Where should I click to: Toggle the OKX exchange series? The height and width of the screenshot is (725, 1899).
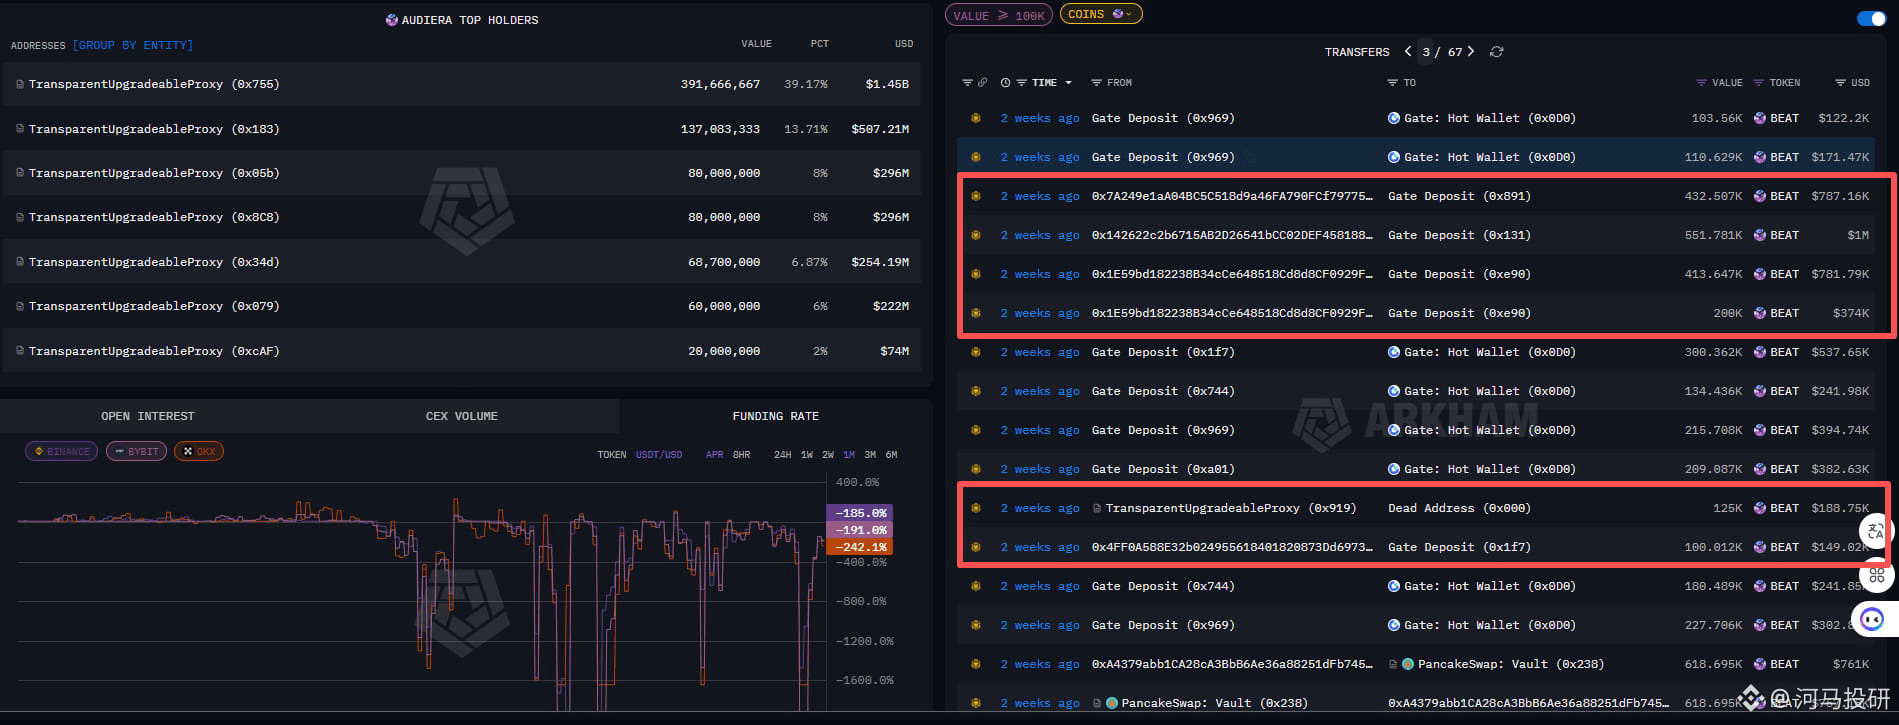pos(199,452)
